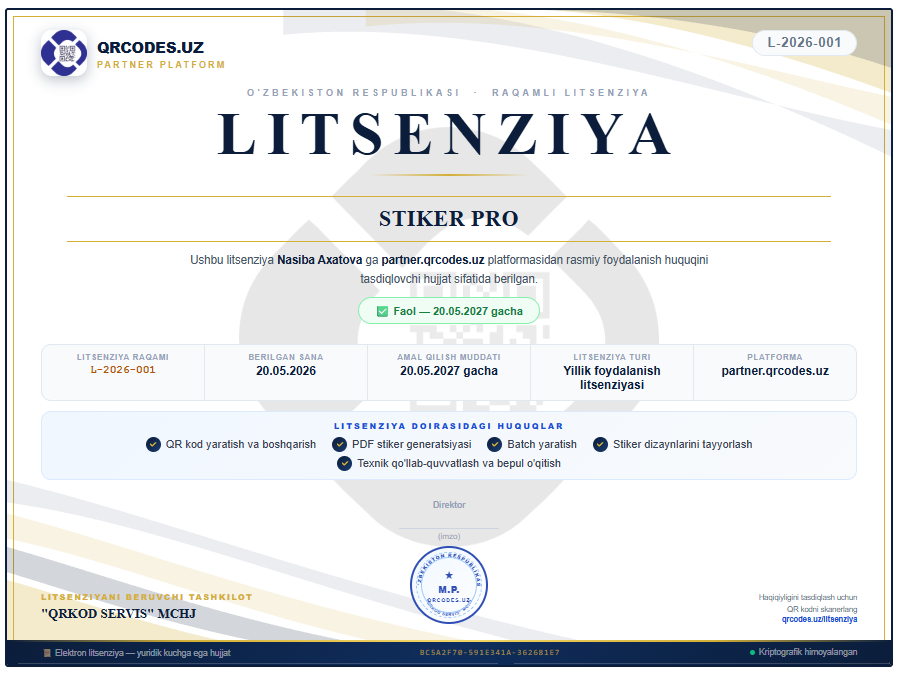Click the check icon beside Stiker dizaynlarini tayyorlash

pos(600,445)
